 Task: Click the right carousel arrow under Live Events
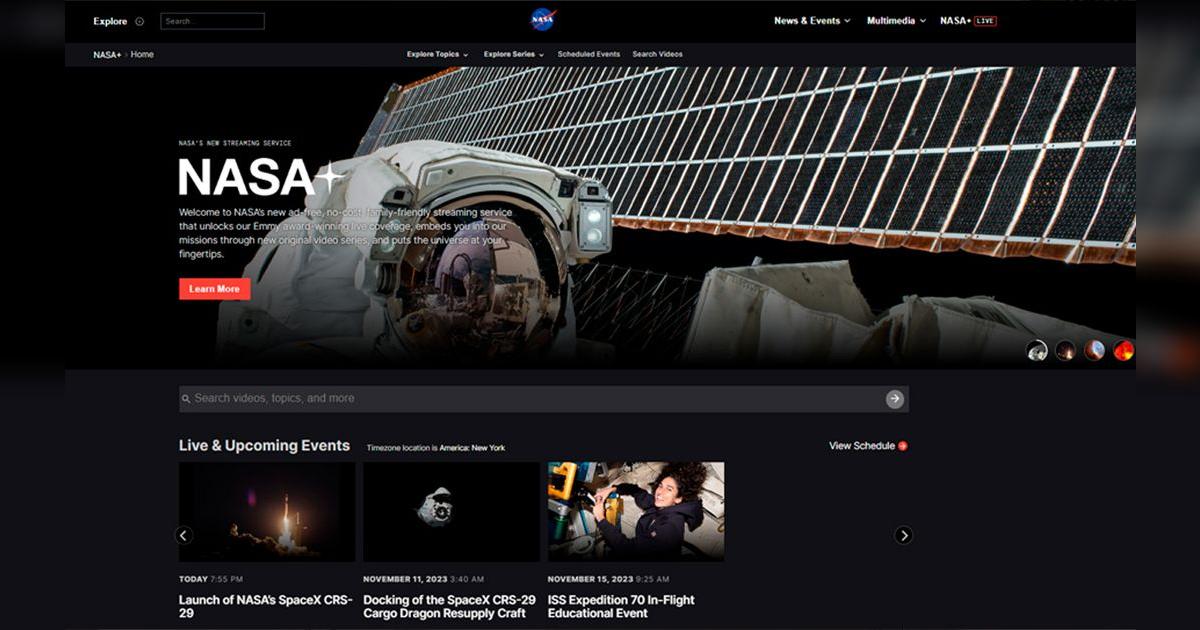903,535
